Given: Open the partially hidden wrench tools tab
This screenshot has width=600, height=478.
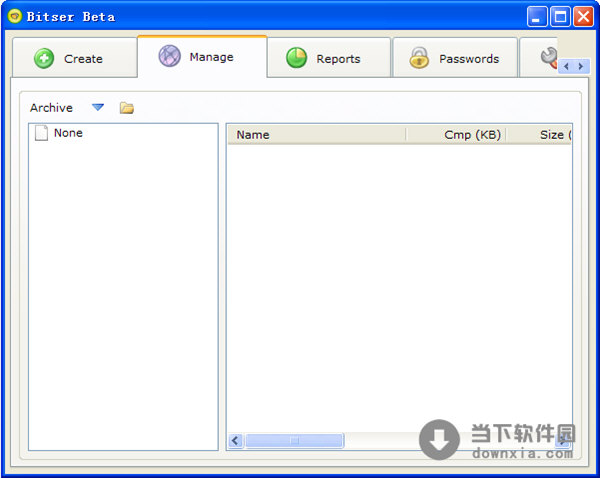Looking at the screenshot, I should pyautogui.click(x=539, y=57).
